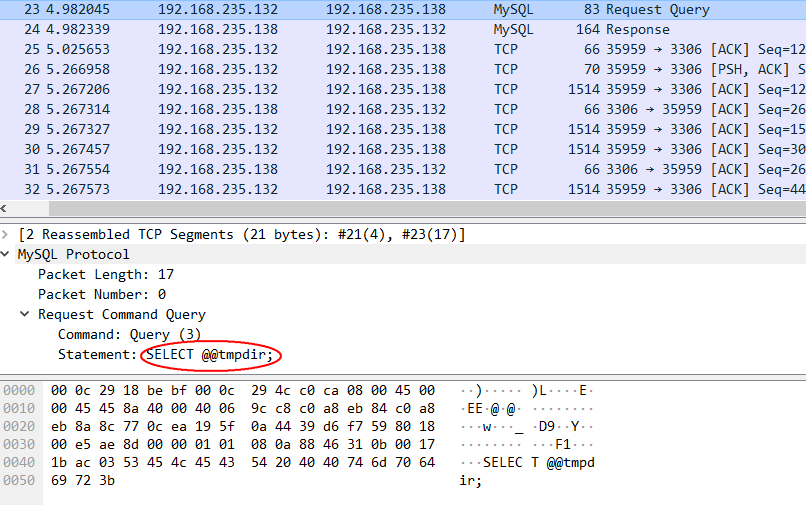Image resolution: width=806 pixels, height=505 pixels.
Task: Select packet number 25 TCP ACK row
Action: pyautogui.click(x=400, y=49)
